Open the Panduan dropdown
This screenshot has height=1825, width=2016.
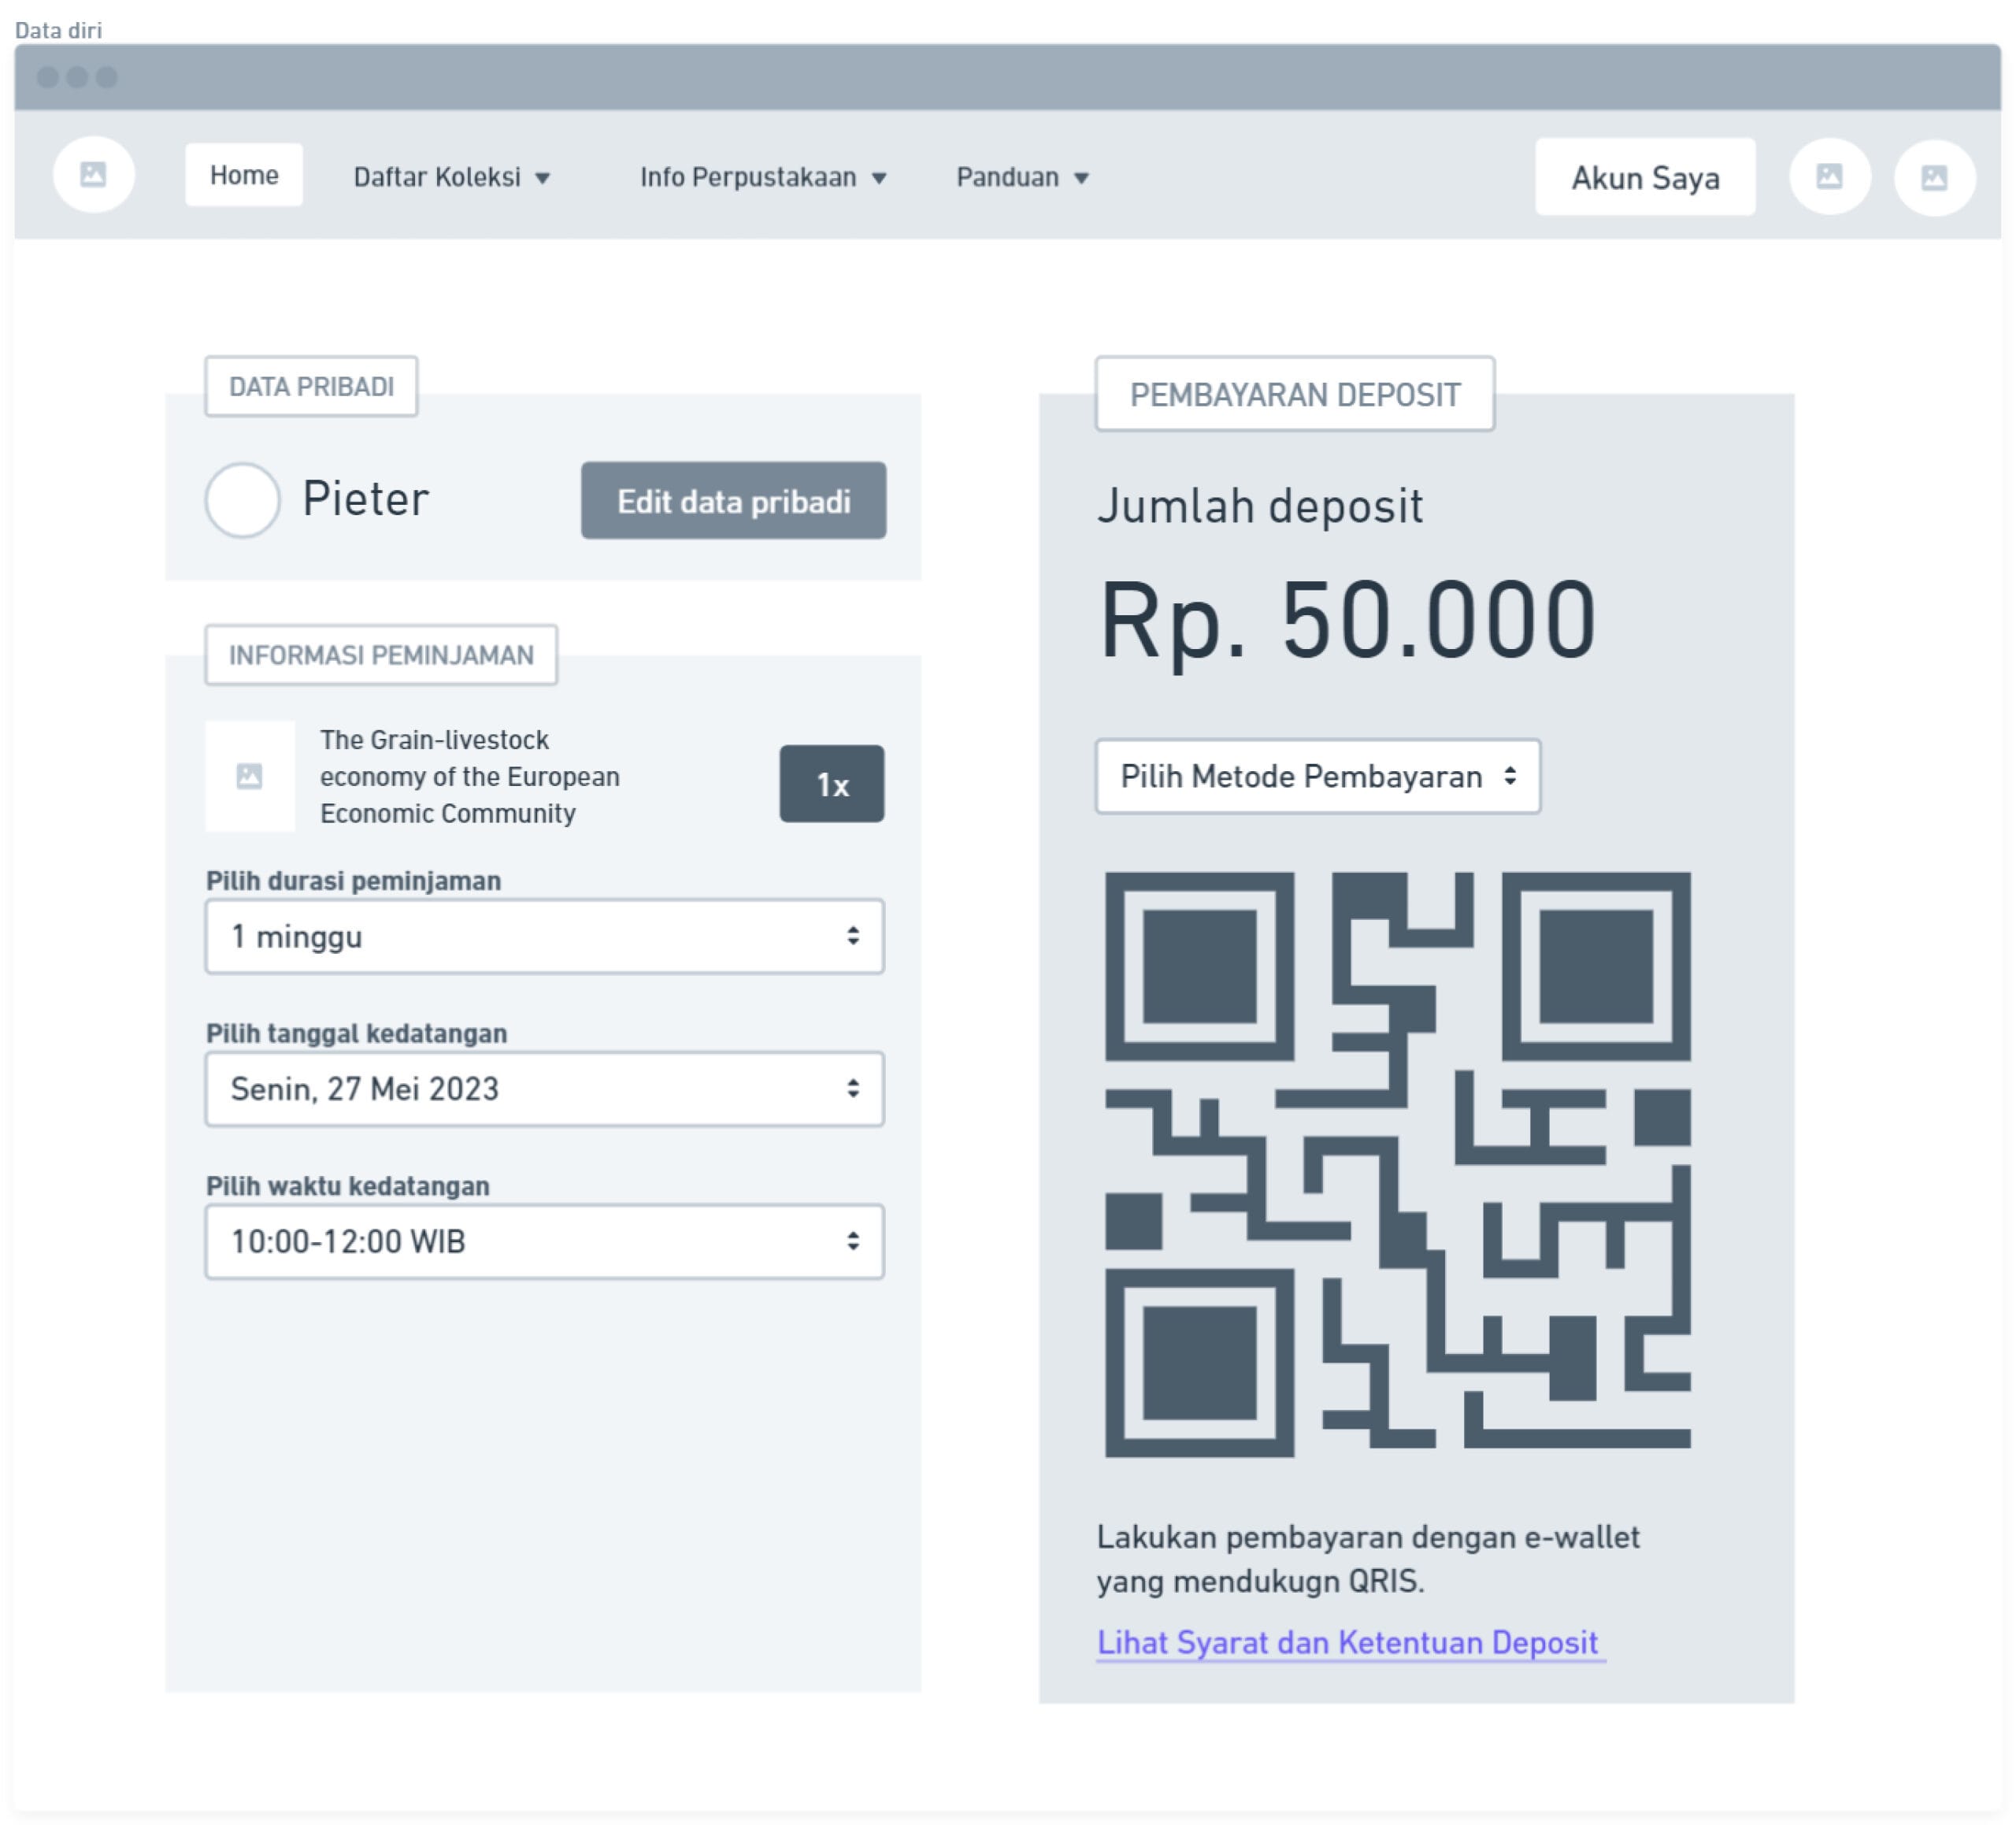click(x=1022, y=177)
